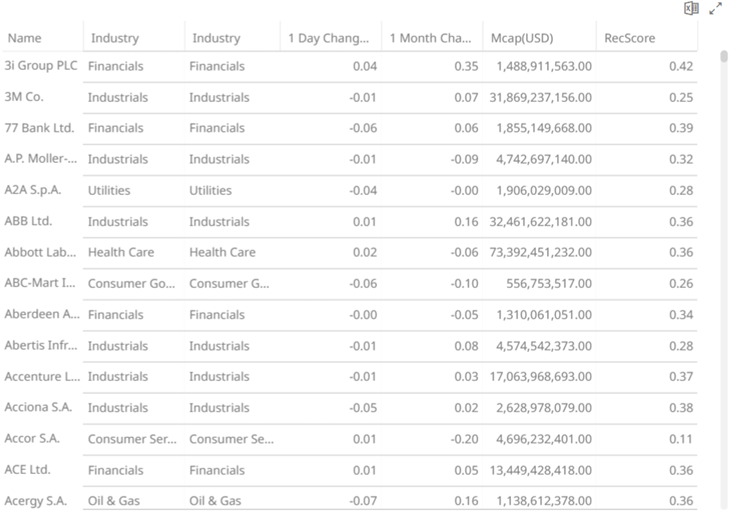Click the Export to Excel icon
The height and width of the screenshot is (514, 734).
690,9
